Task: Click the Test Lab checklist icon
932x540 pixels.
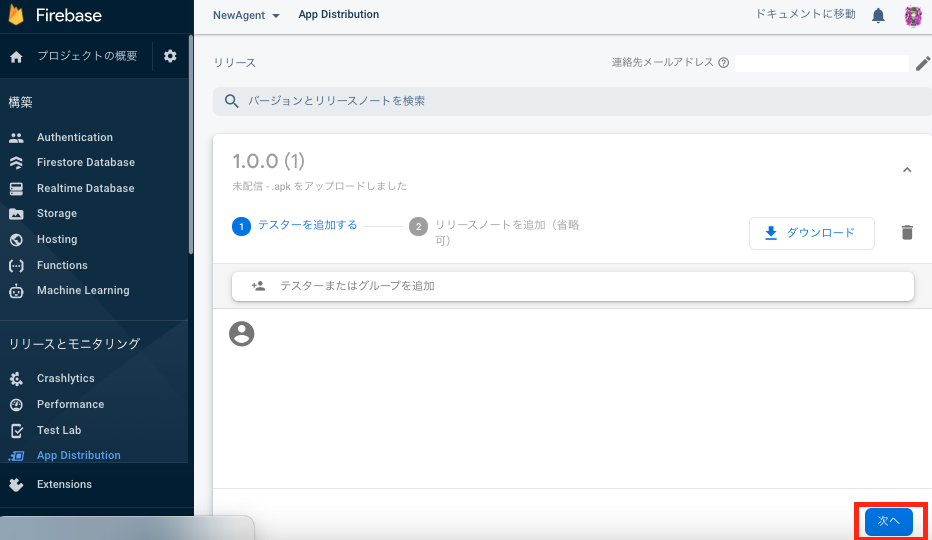Action: click(16, 431)
